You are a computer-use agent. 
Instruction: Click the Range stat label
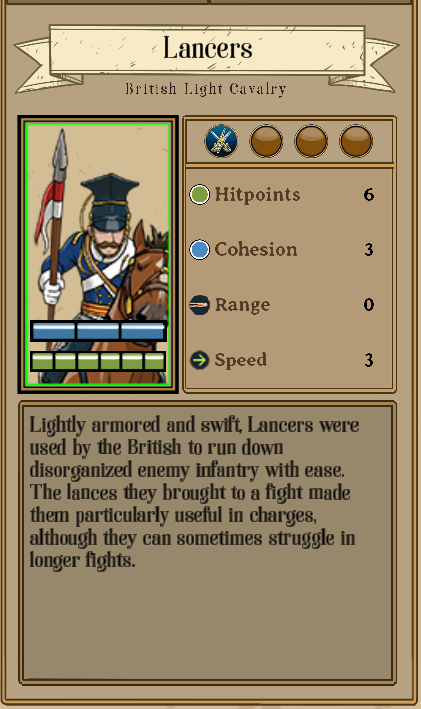pyautogui.click(x=242, y=305)
